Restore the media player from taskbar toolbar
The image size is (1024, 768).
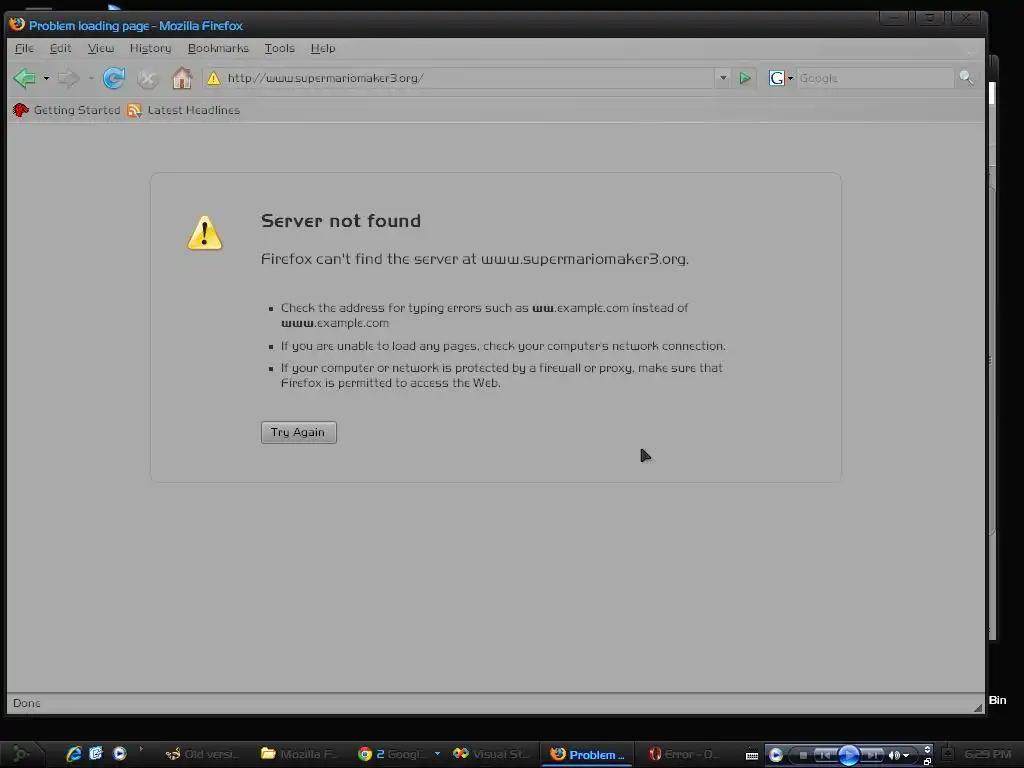tap(927, 761)
